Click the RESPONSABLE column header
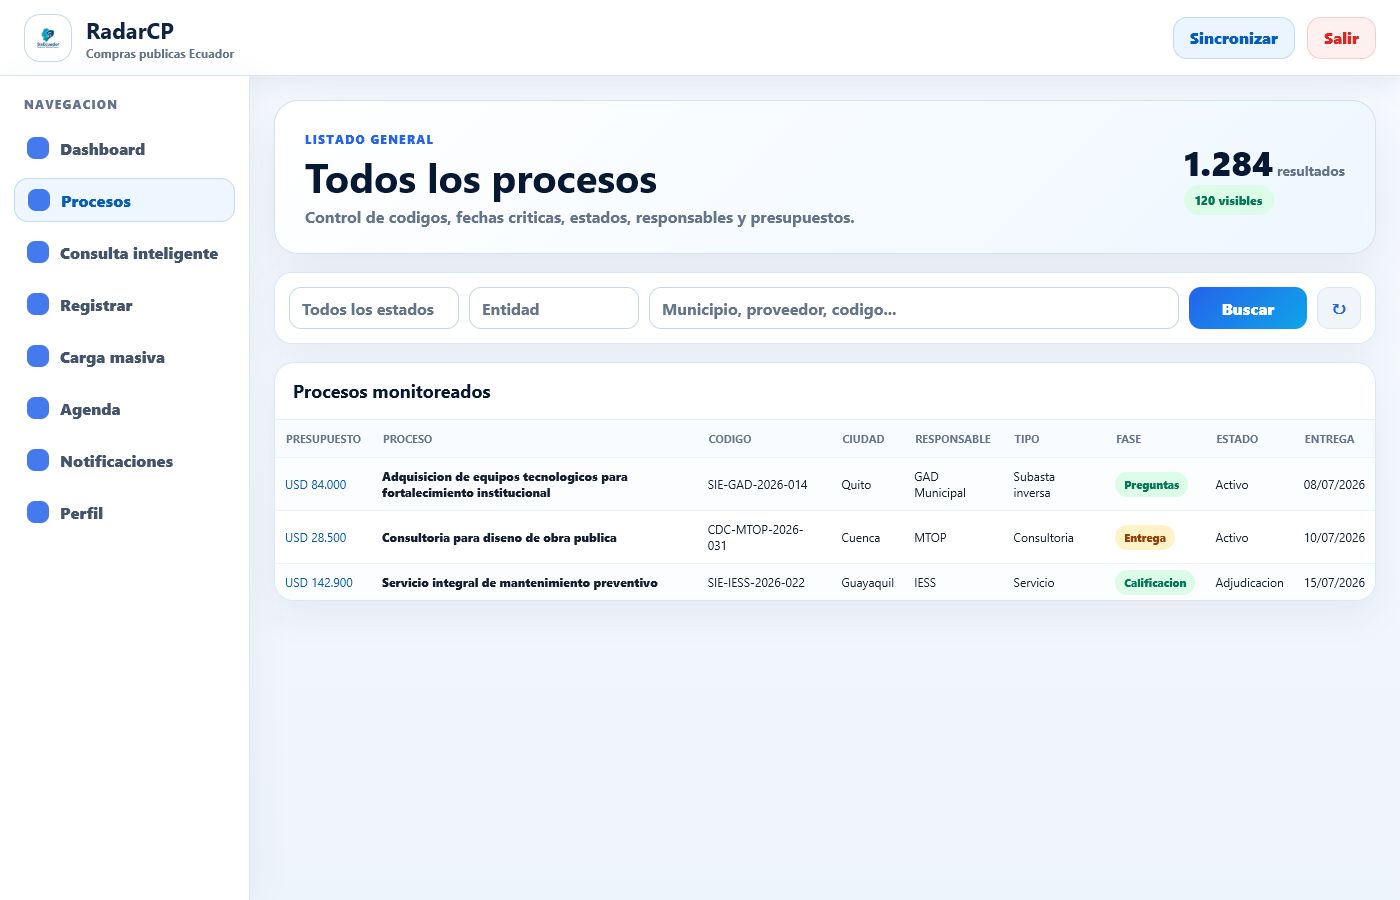The height and width of the screenshot is (900, 1400). [x=952, y=439]
